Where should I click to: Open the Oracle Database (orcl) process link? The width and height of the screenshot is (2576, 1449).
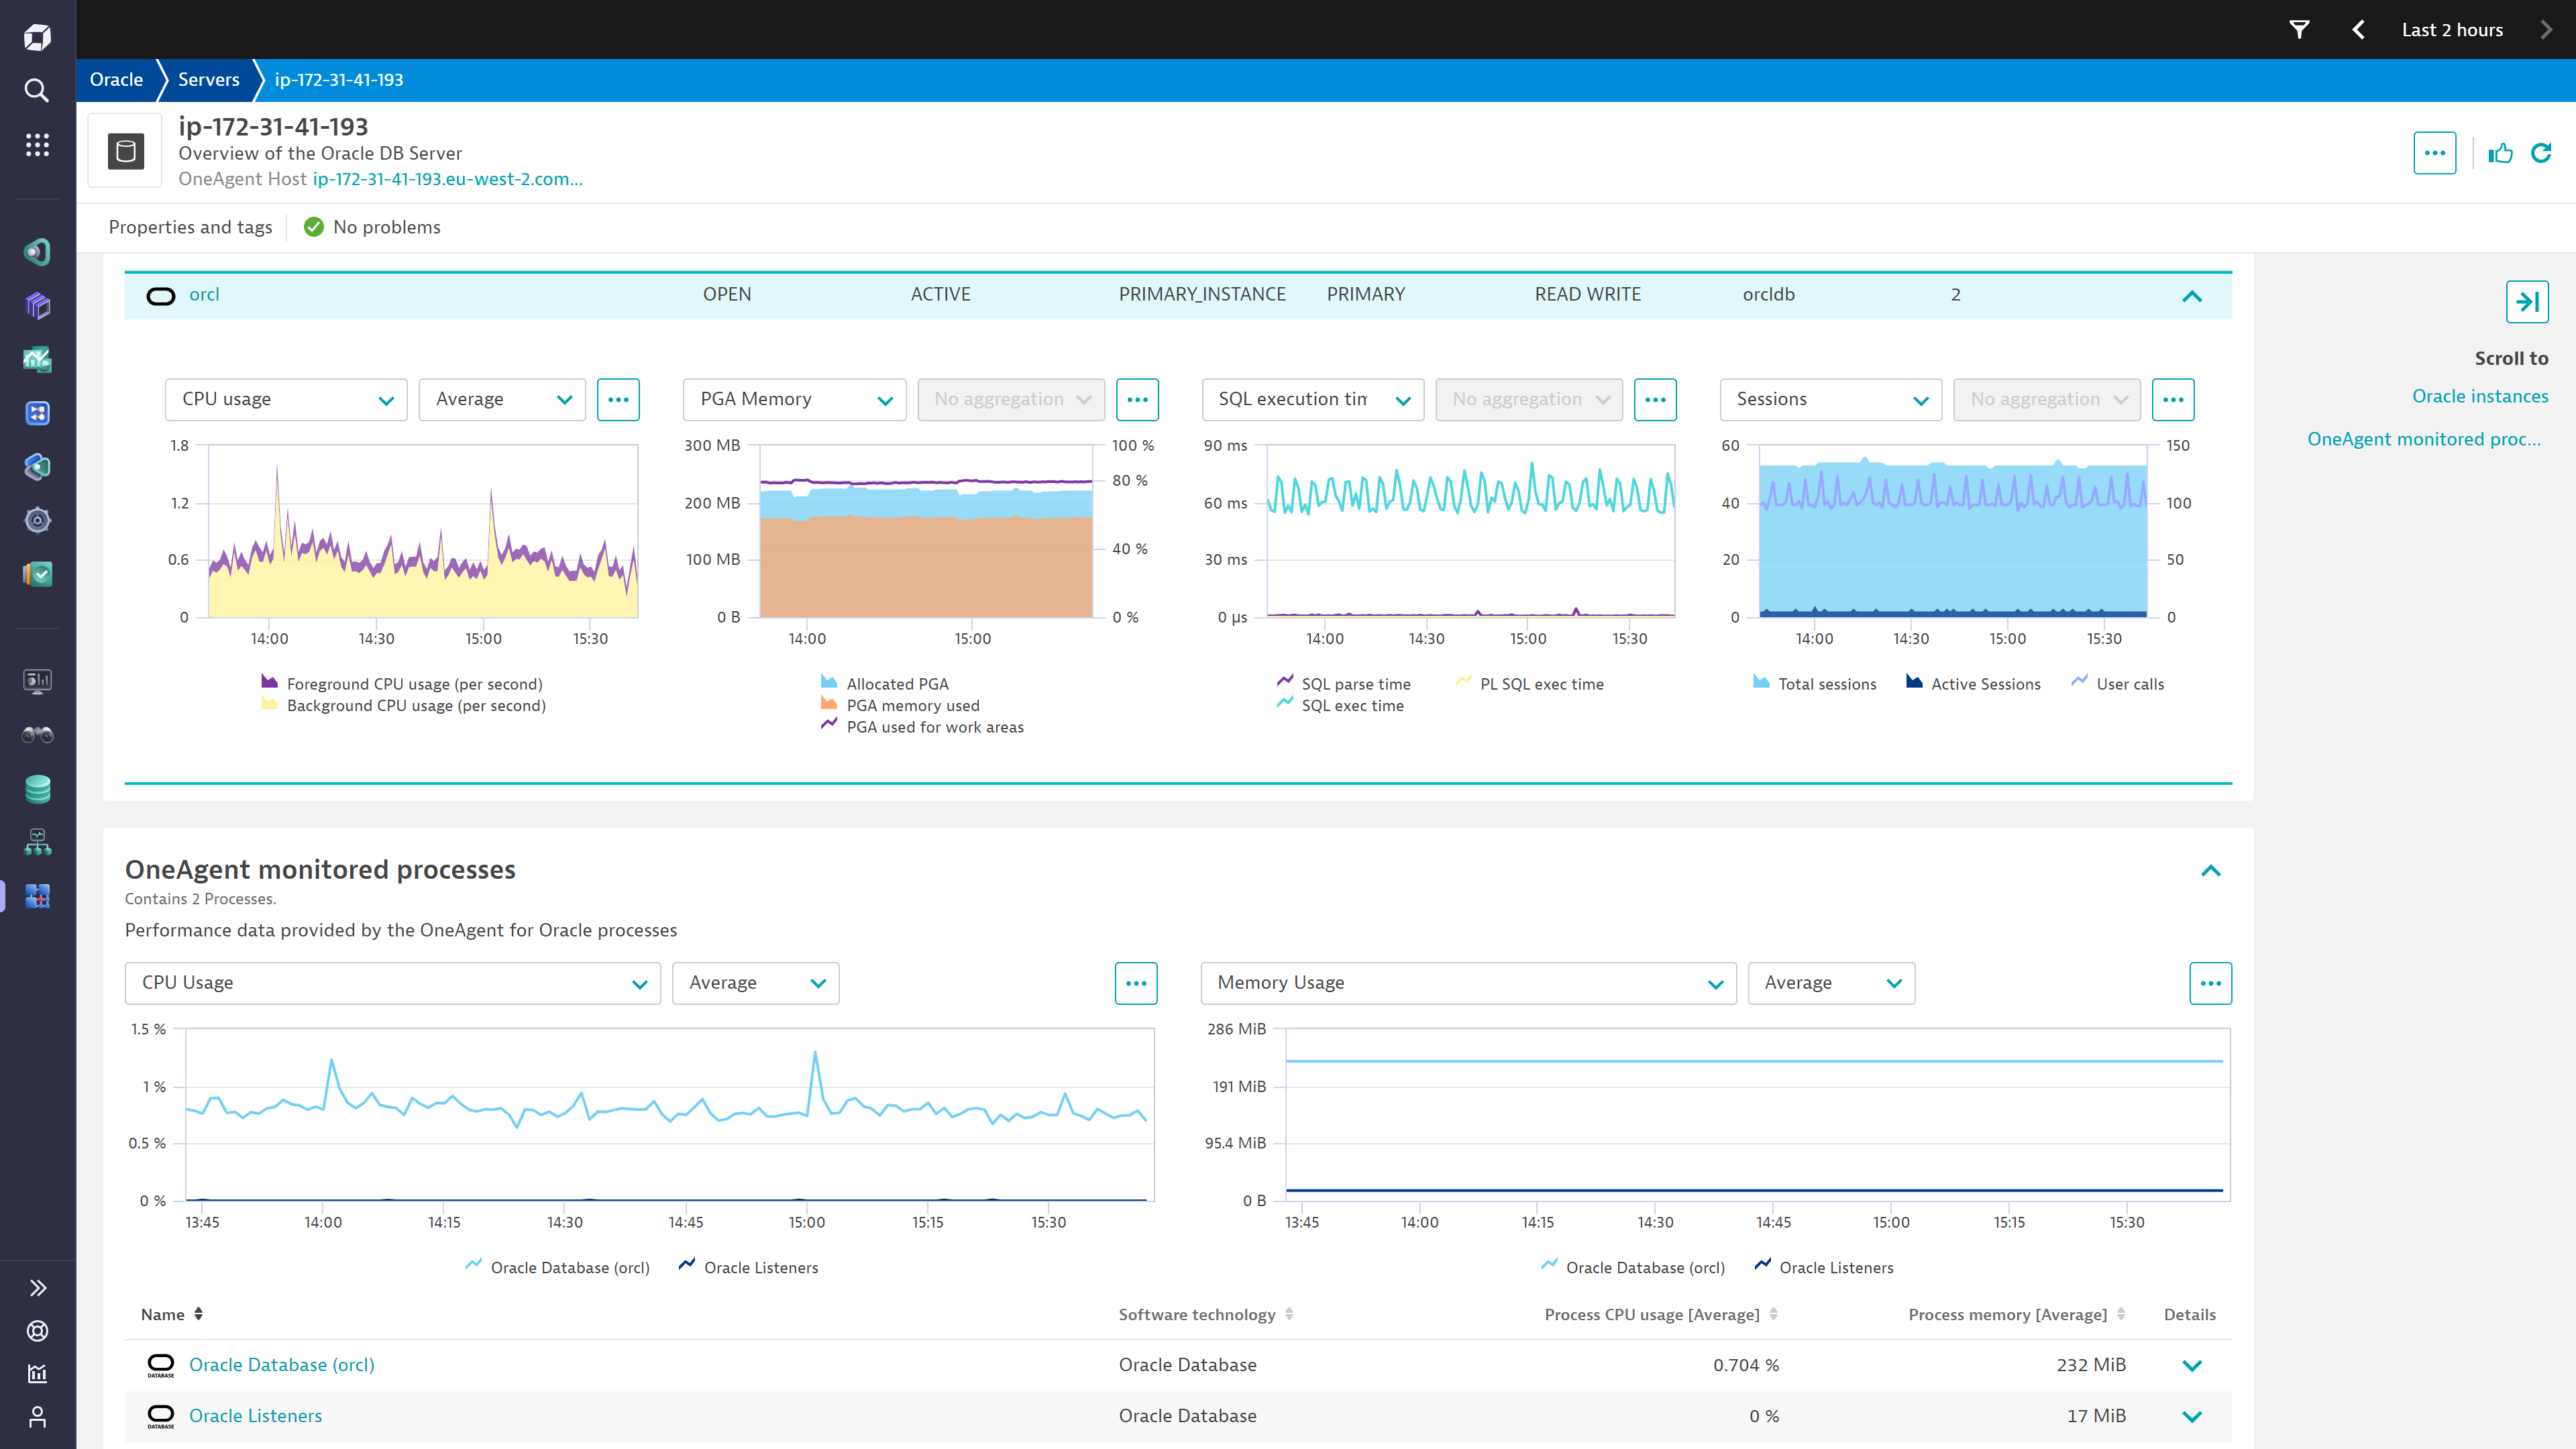coord(281,1365)
